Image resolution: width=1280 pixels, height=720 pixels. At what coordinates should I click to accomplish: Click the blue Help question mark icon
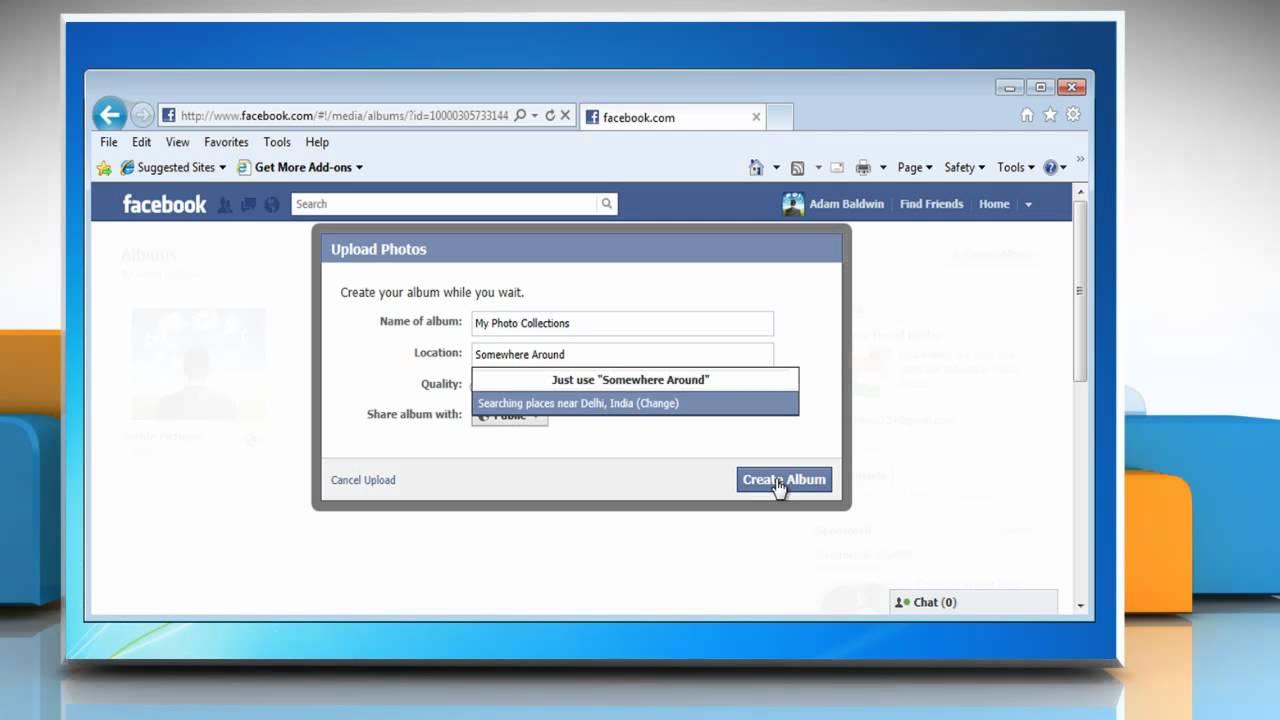pyautogui.click(x=1051, y=168)
